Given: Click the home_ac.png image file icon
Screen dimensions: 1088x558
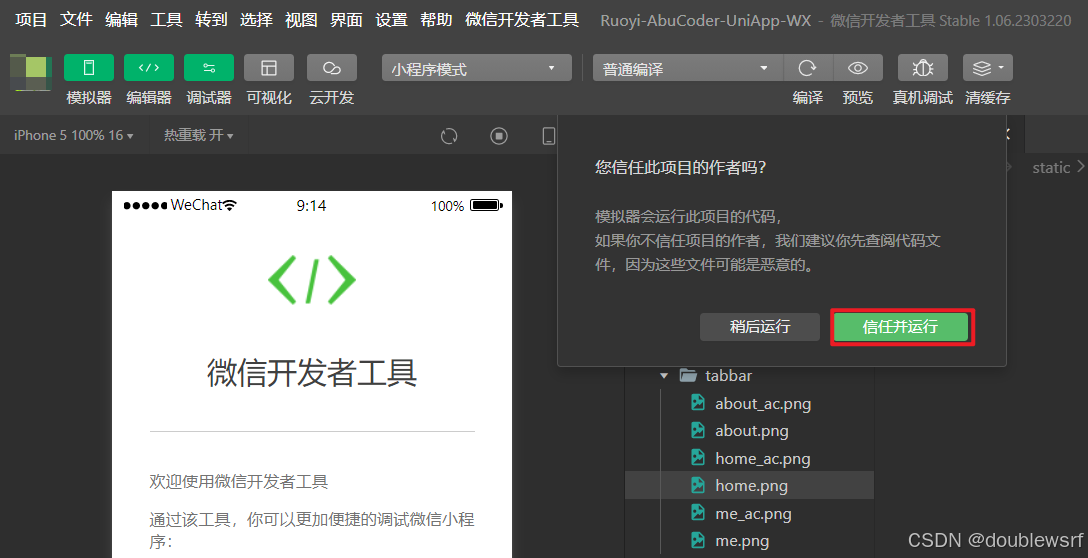Looking at the screenshot, I should point(698,457).
